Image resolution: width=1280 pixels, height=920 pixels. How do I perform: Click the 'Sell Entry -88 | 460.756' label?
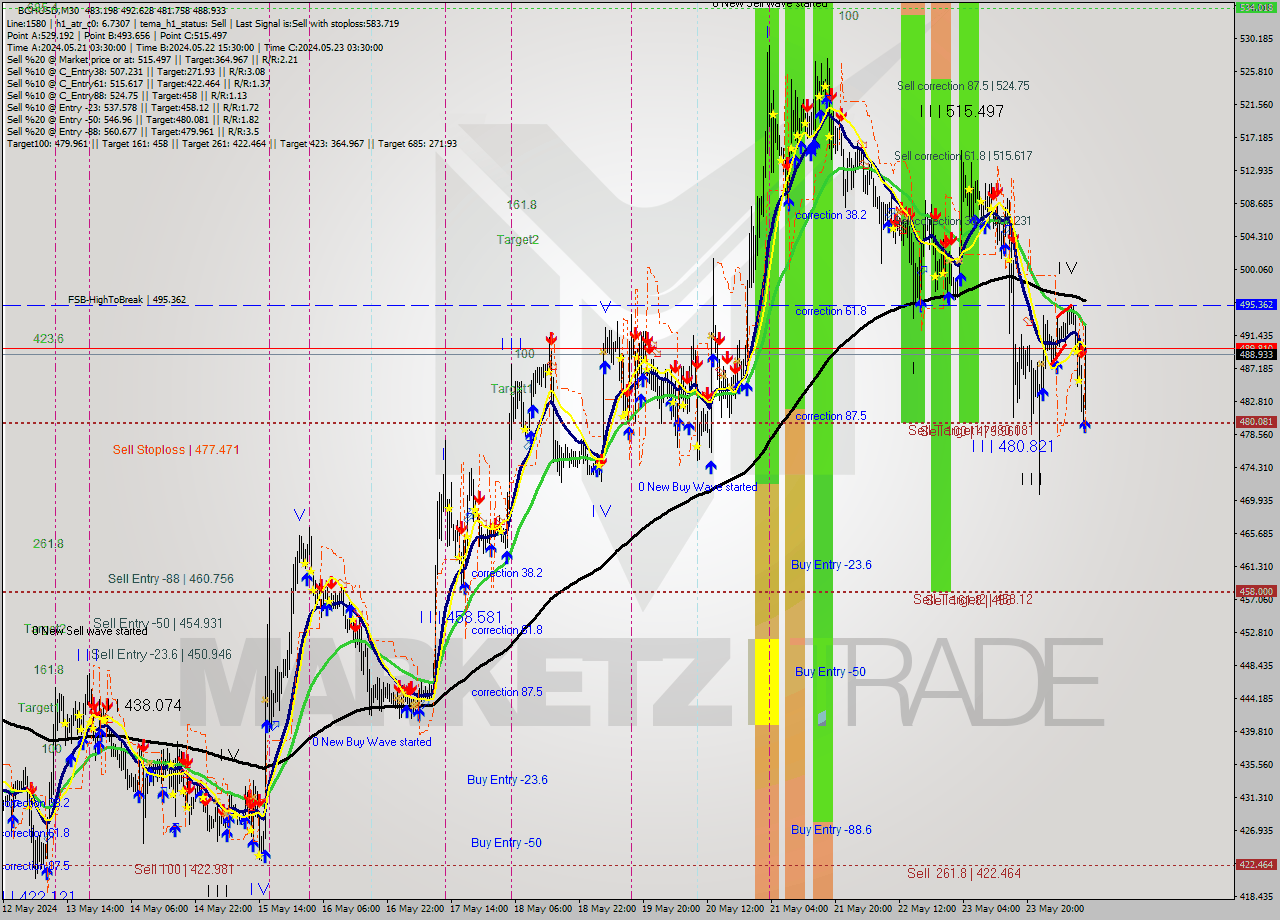pyautogui.click(x=171, y=579)
